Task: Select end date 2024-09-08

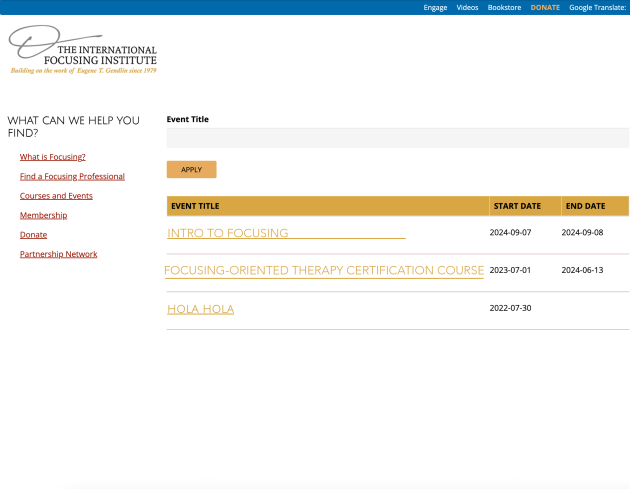Action: pyautogui.click(x=582, y=232)
